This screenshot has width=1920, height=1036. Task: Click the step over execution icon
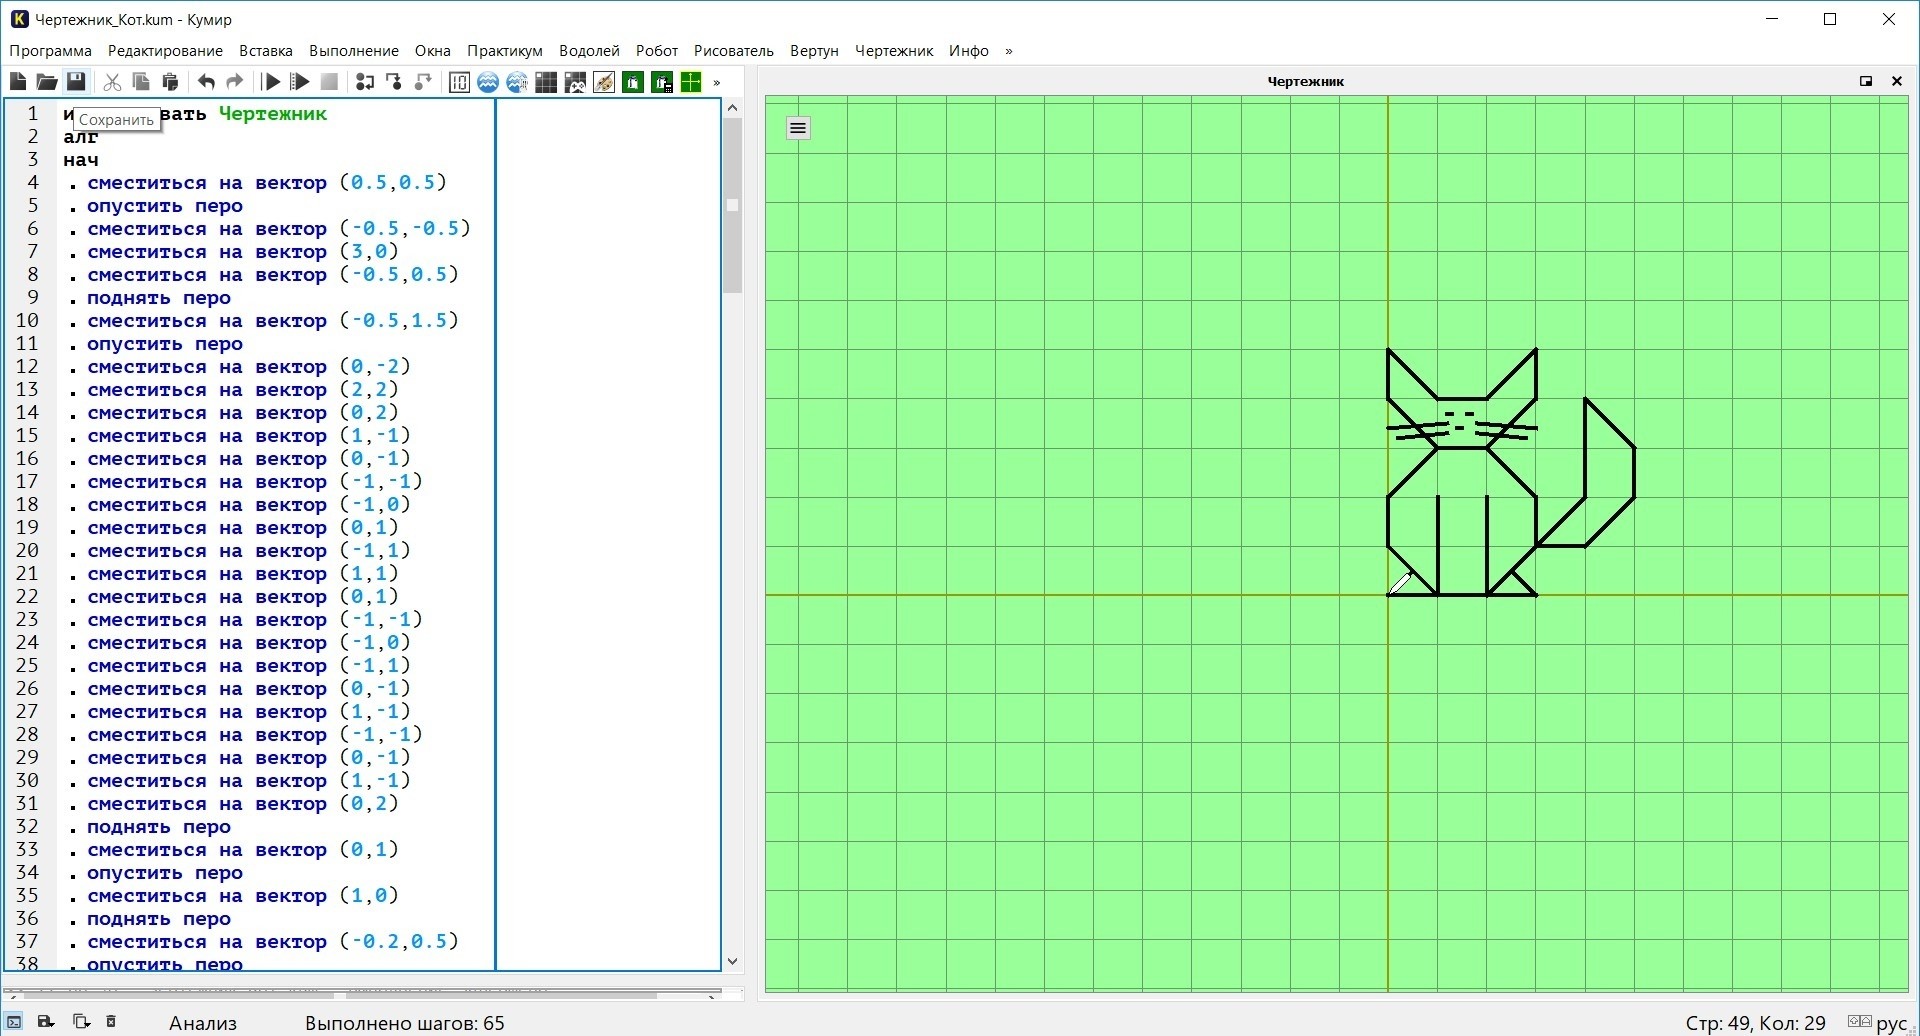pyautogui.click(x=365, y=82)
